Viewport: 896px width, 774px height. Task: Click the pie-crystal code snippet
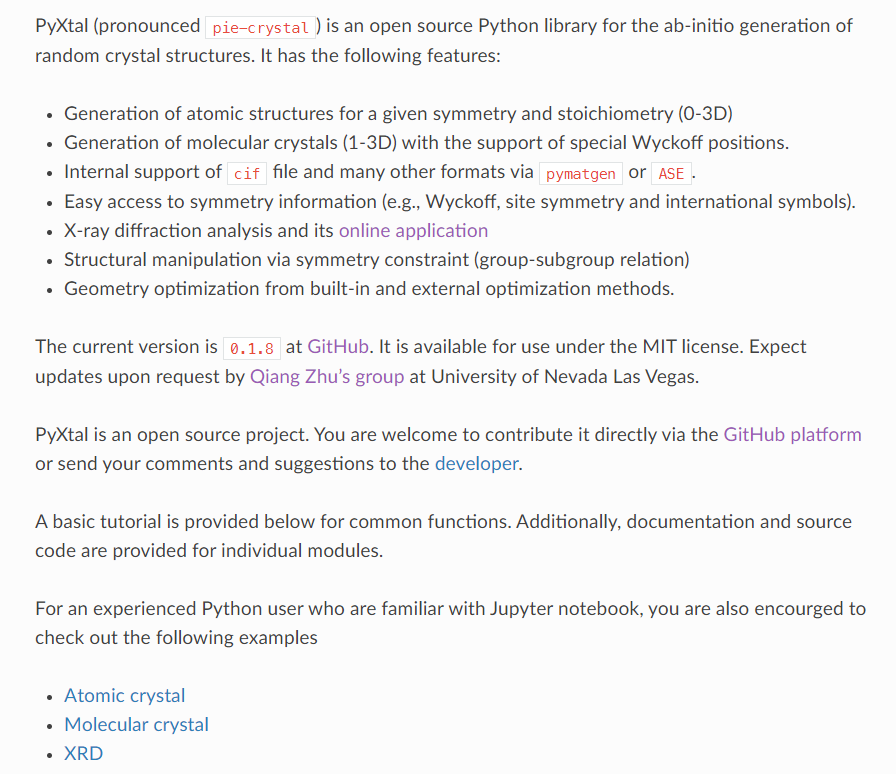(x=261, y=27)
